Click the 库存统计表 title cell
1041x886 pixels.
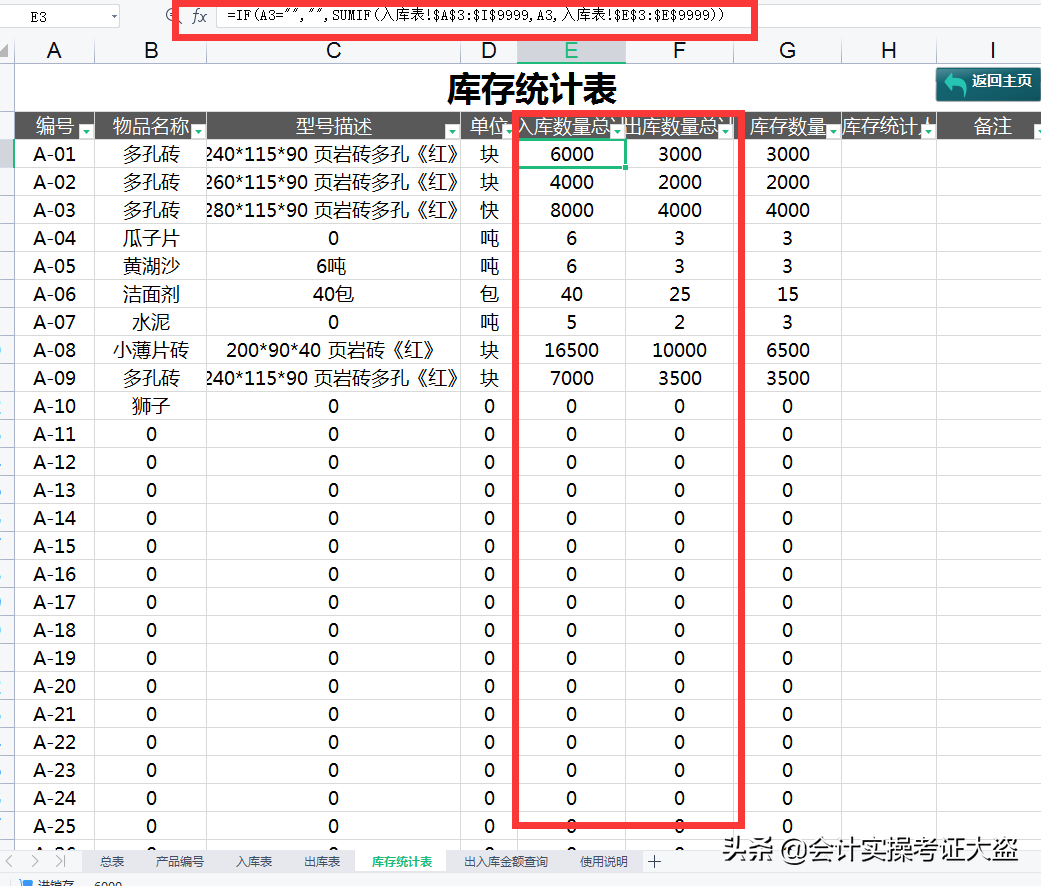tap(532, 89)
